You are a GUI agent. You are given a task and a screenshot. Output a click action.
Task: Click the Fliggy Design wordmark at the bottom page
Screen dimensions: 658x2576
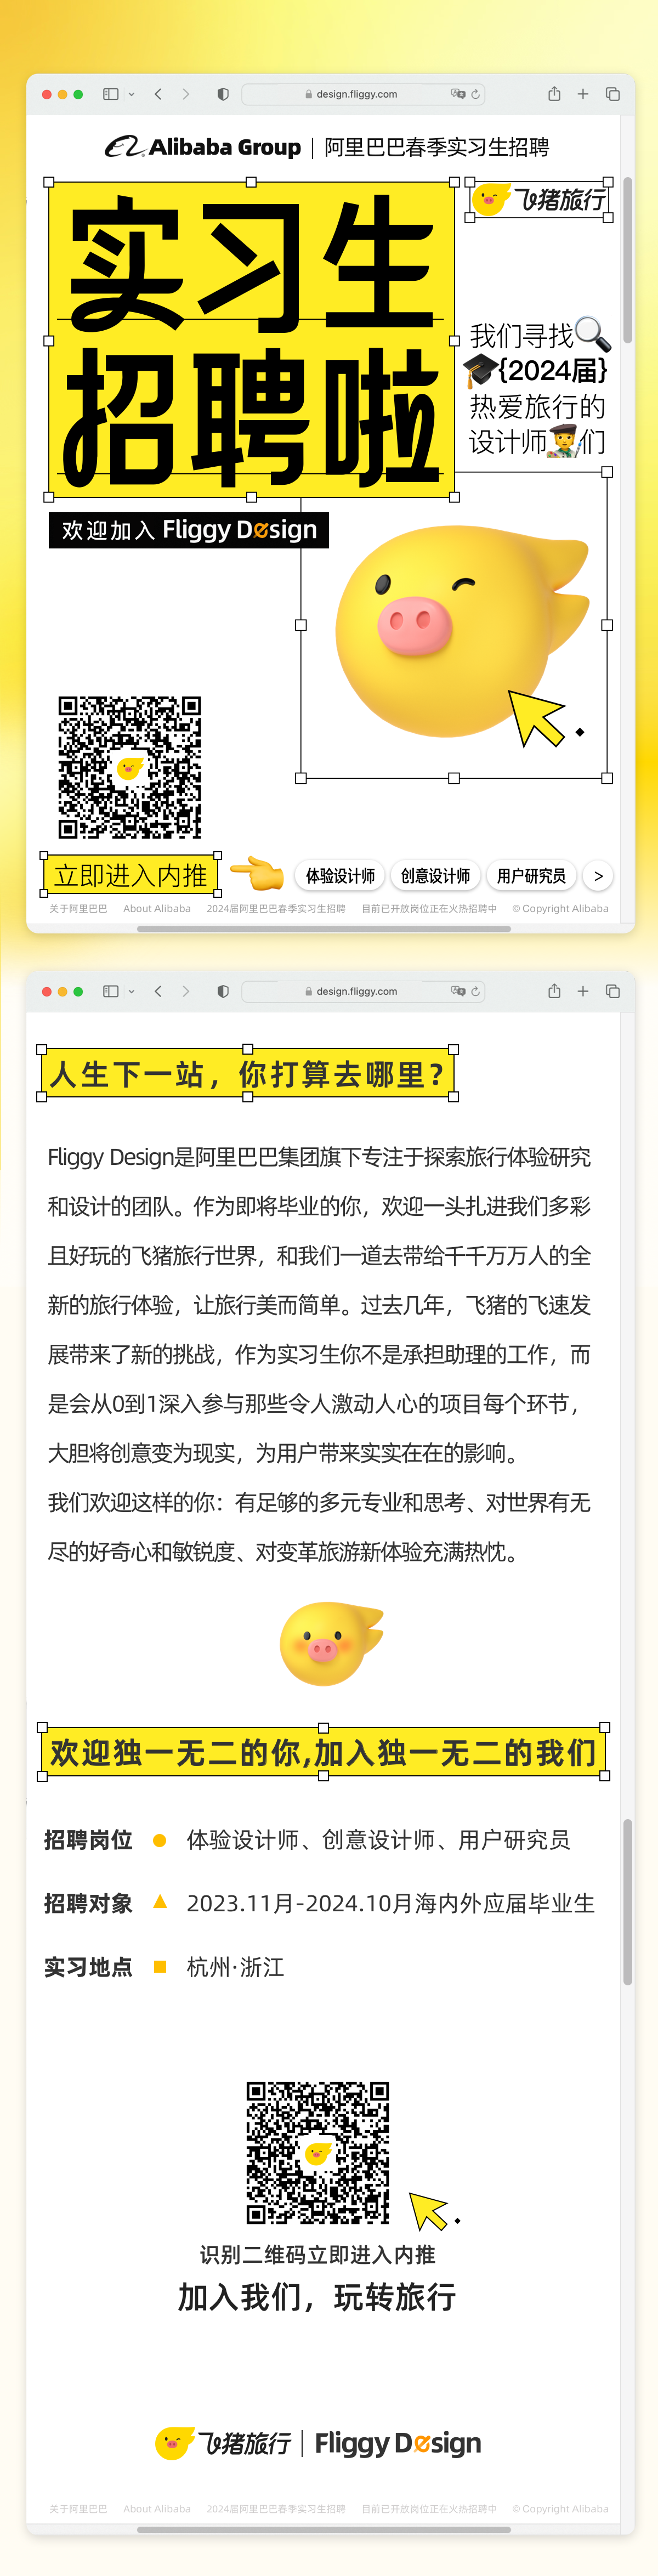(x=398, y=2443)
